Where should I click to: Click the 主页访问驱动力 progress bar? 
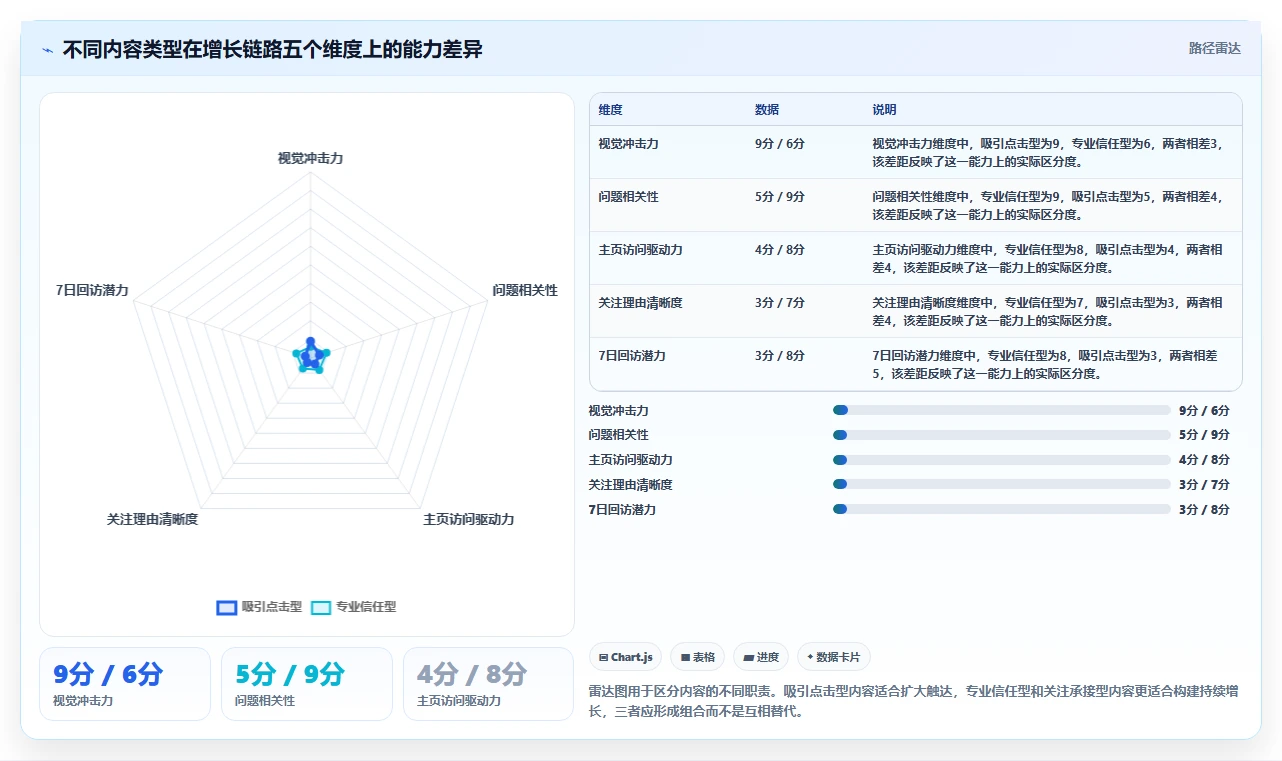(x=1001, y=460)
